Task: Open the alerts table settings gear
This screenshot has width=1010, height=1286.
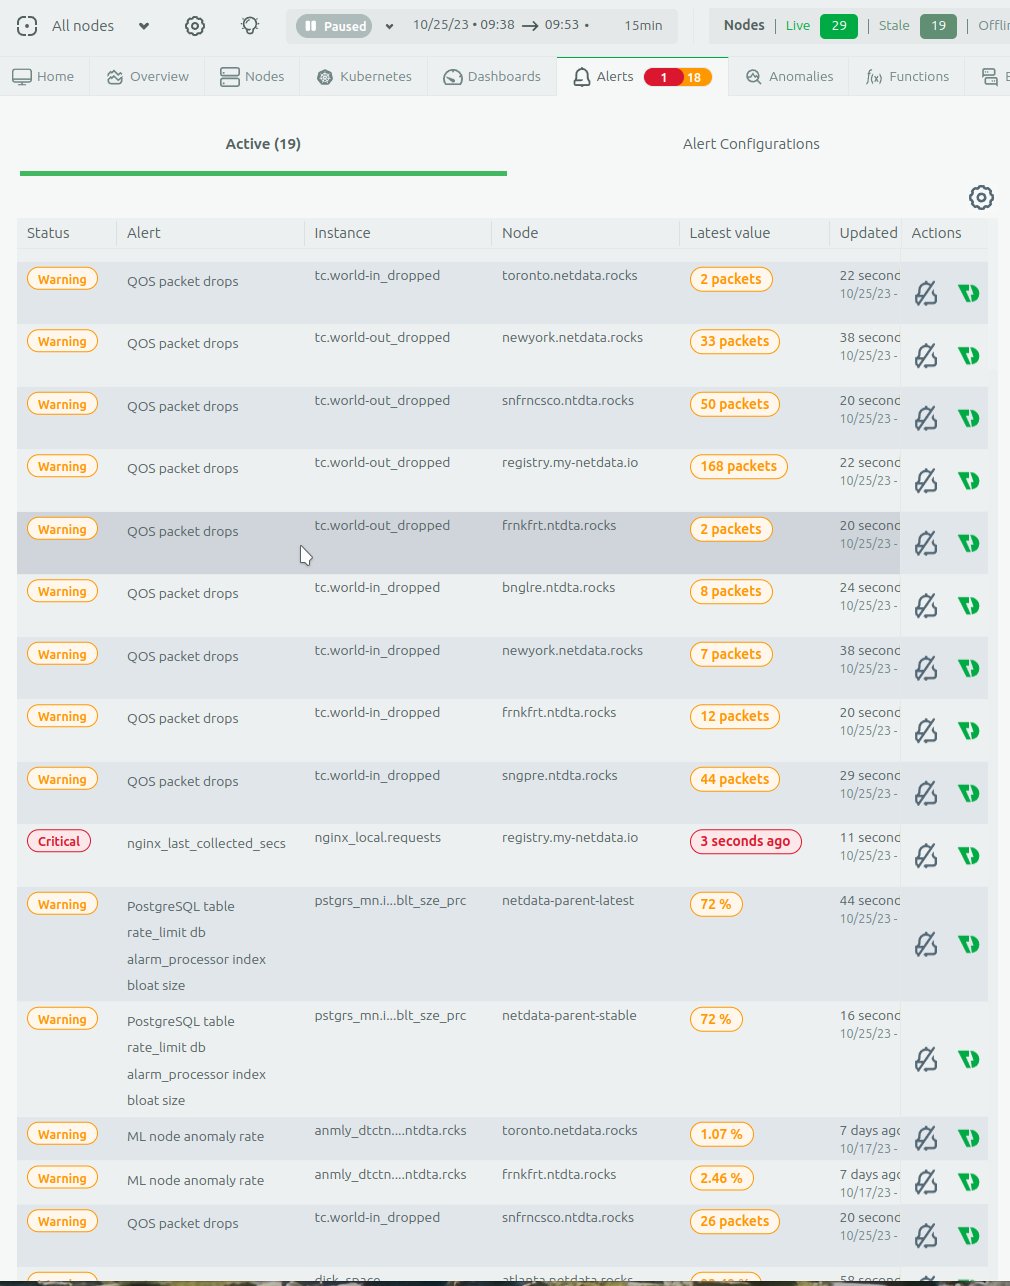Action: tap(981, 198)
